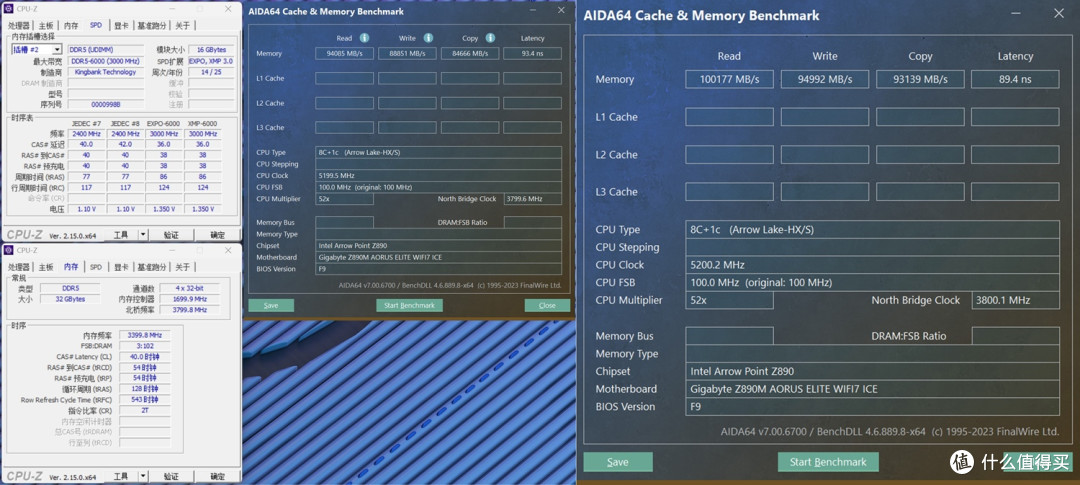Screen dimensions: 1080x485
Task: Click the 3800.1 MHz North Bridge Clock field
Action: [x=1015, y=300]
